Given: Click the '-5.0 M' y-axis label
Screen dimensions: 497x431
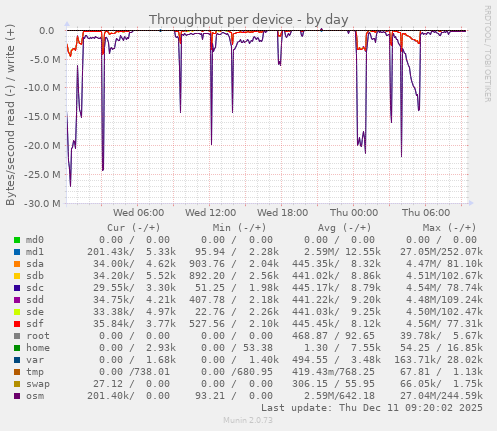Looking at the screenshot, I should pos(45,60).
